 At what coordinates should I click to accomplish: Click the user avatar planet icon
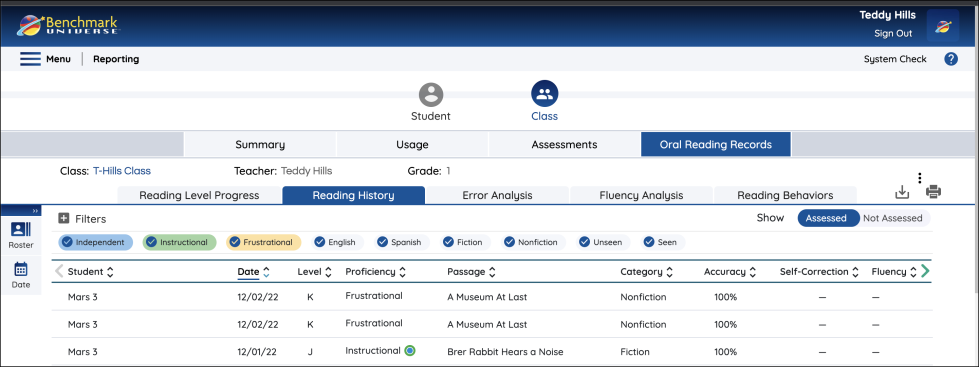[943, 26]
